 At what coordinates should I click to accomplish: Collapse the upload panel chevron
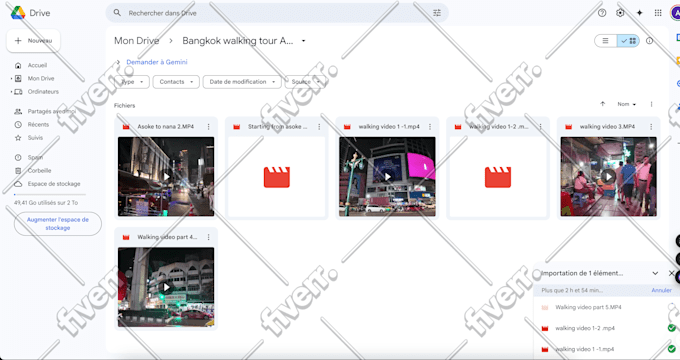tap(655, 273)
